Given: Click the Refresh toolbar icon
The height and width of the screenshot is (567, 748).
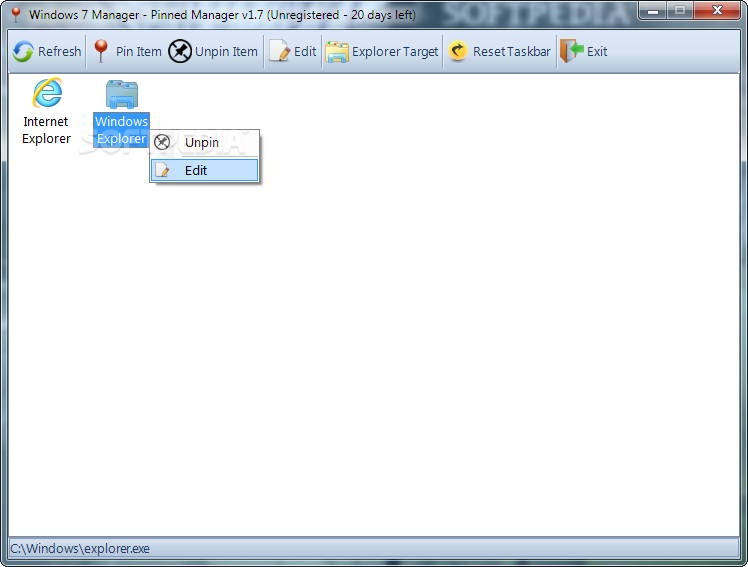Looking at the screenshot, I should pyautogui.click(x=23, y=52).
